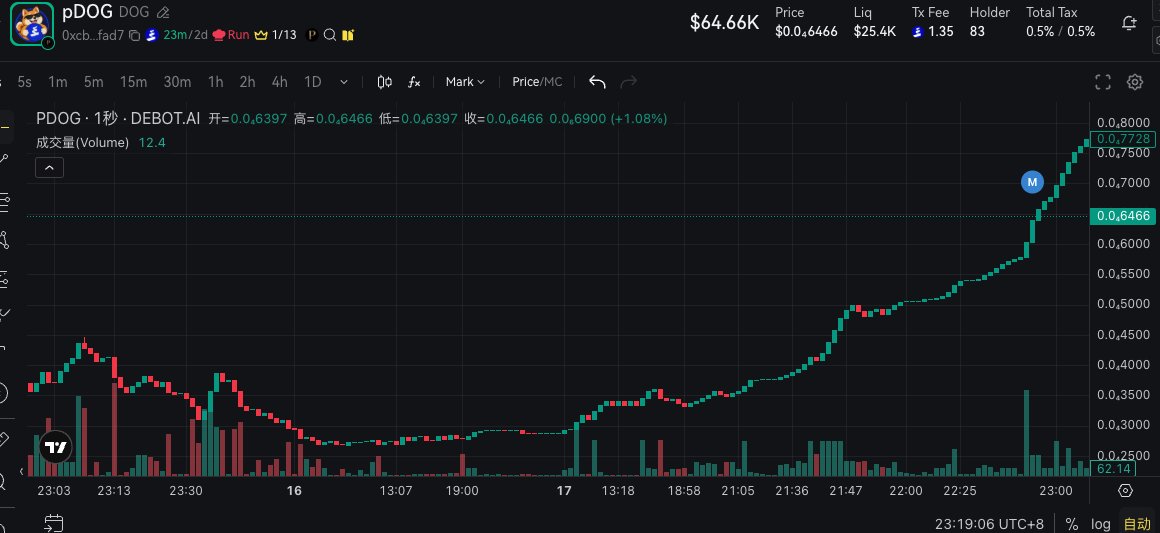Screen dimensions: 1160x533
Task: Click the blue chain icon beside Tx Fee 1.35
Action: [917, 32]
